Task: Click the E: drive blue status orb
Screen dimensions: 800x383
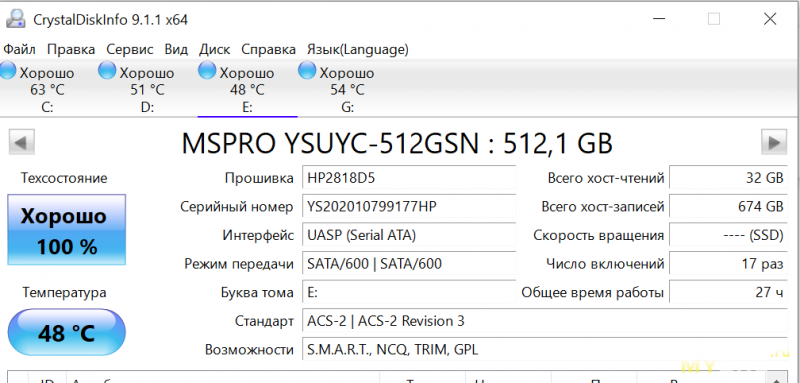Action: (x=207, y=71)
